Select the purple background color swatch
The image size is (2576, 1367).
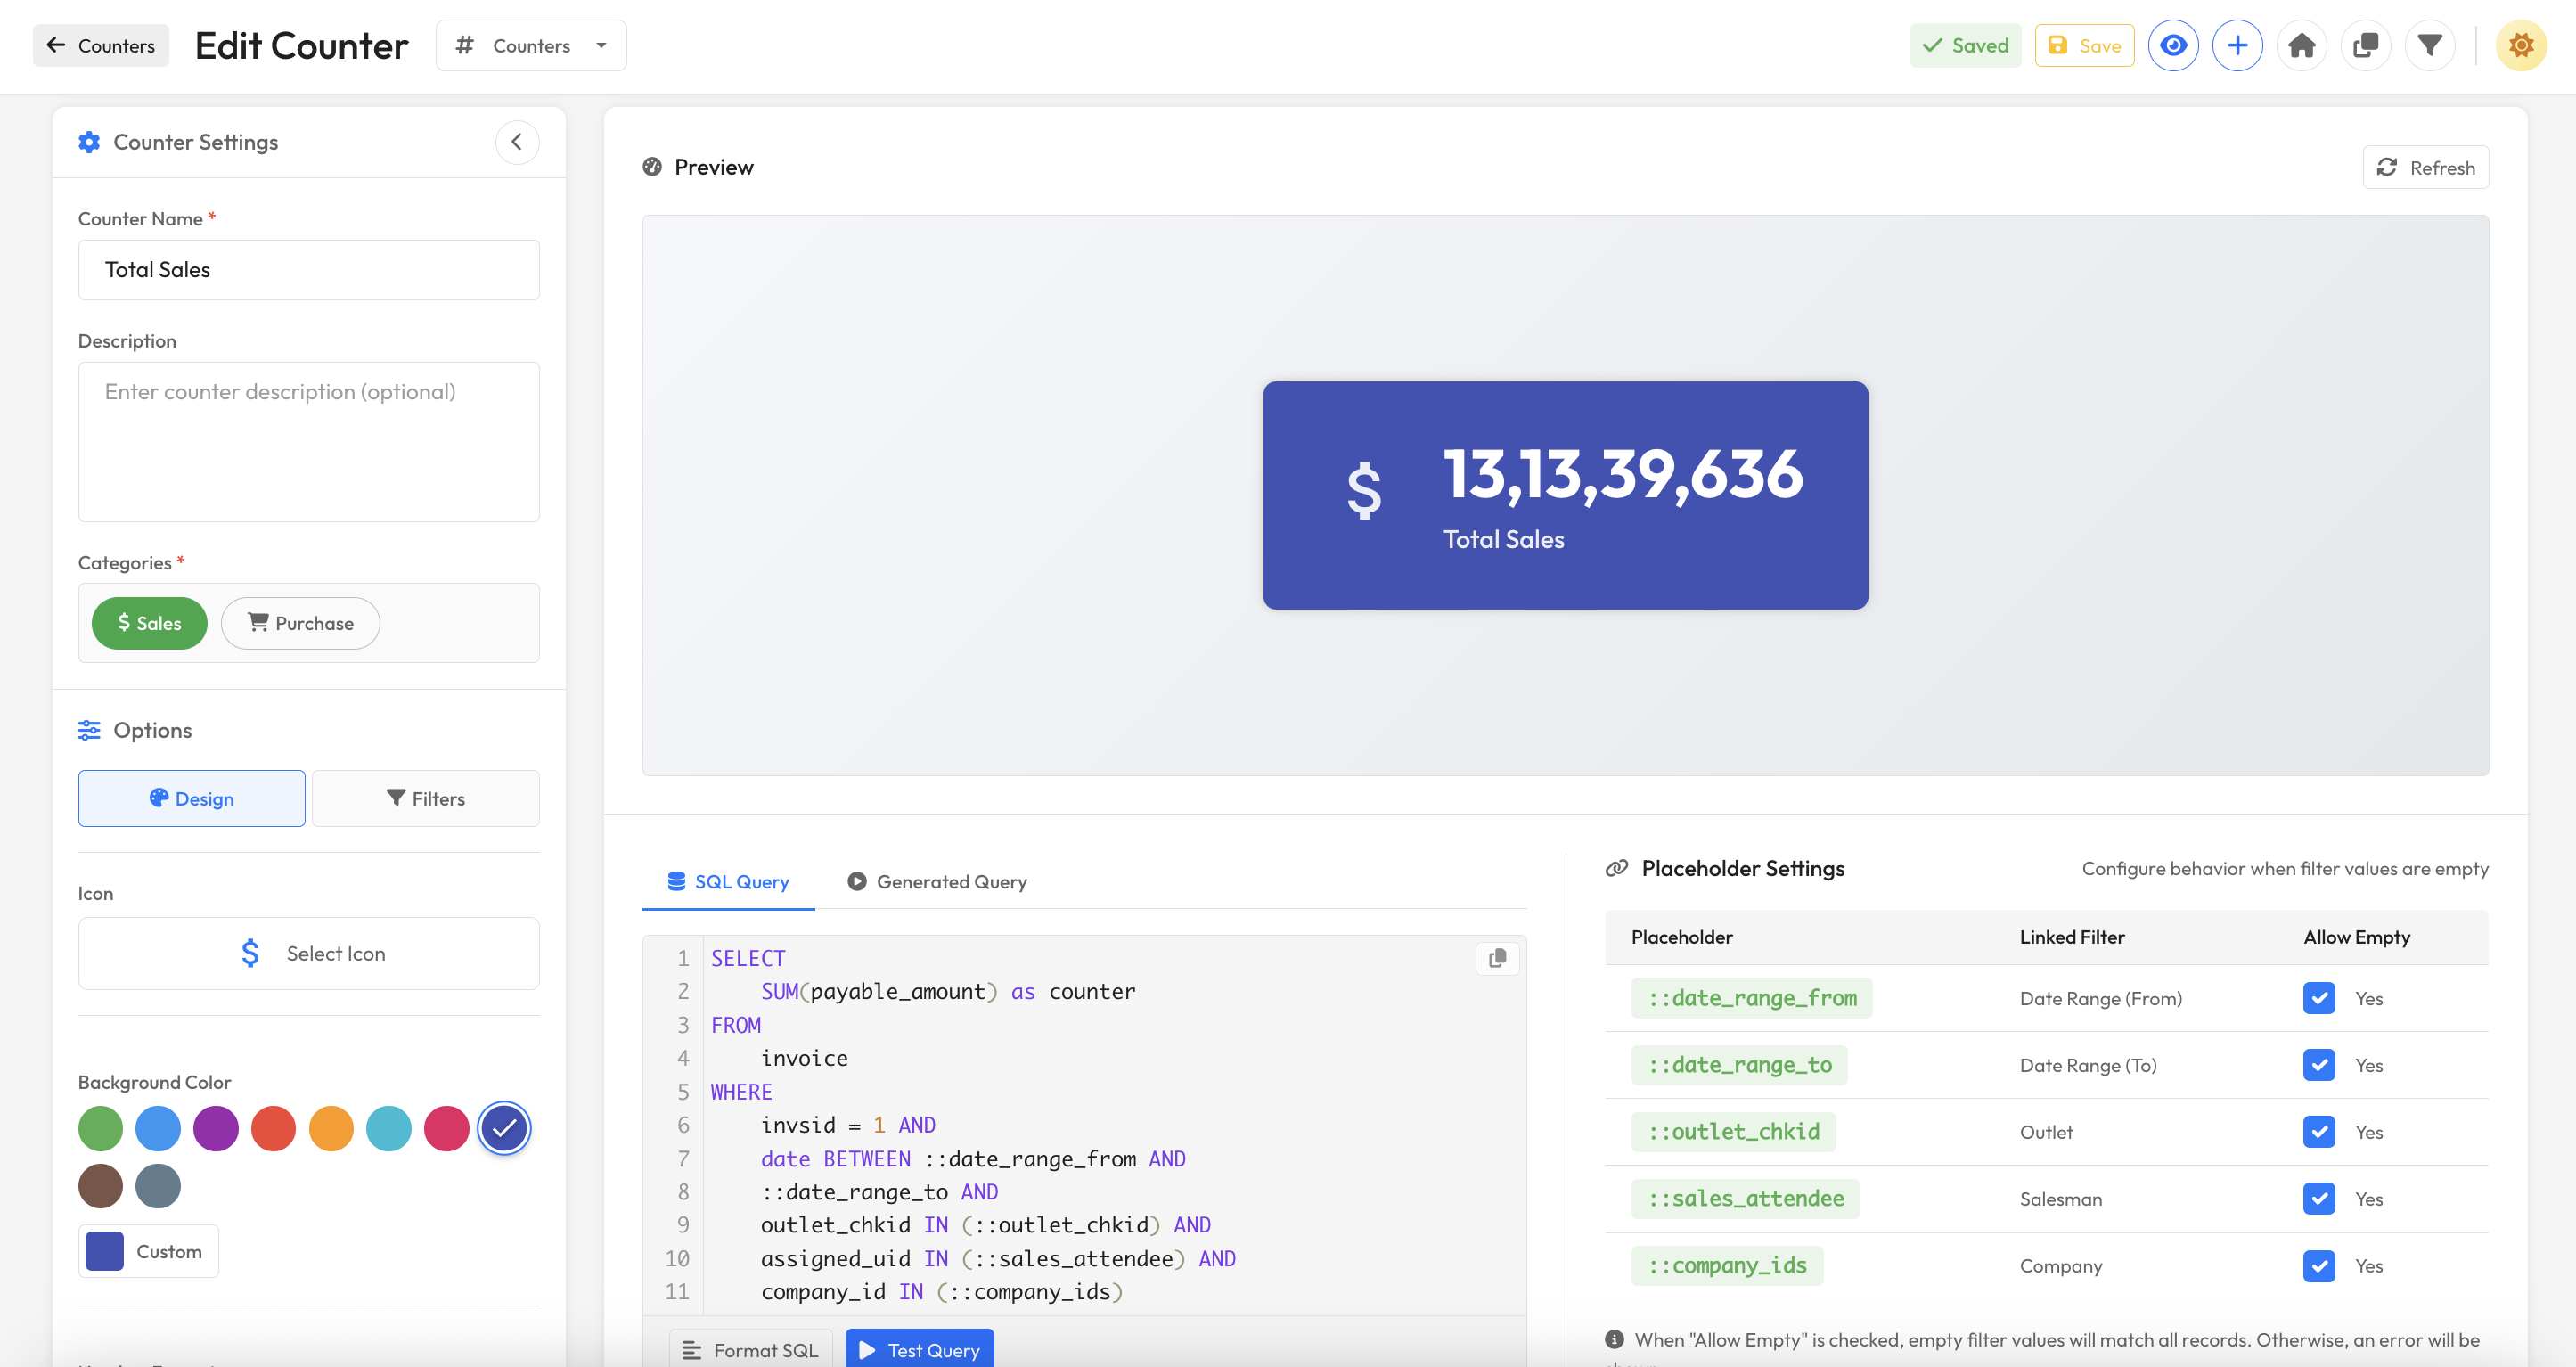pos(216,1128)
